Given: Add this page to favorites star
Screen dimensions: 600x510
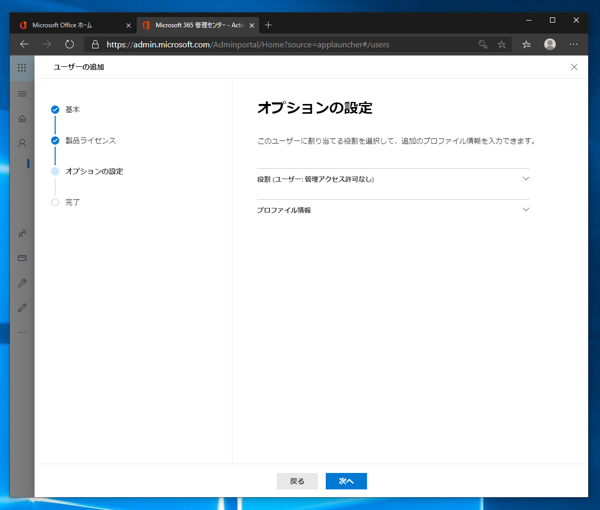Looking at the screenshot, I should [x=502, y=45].
